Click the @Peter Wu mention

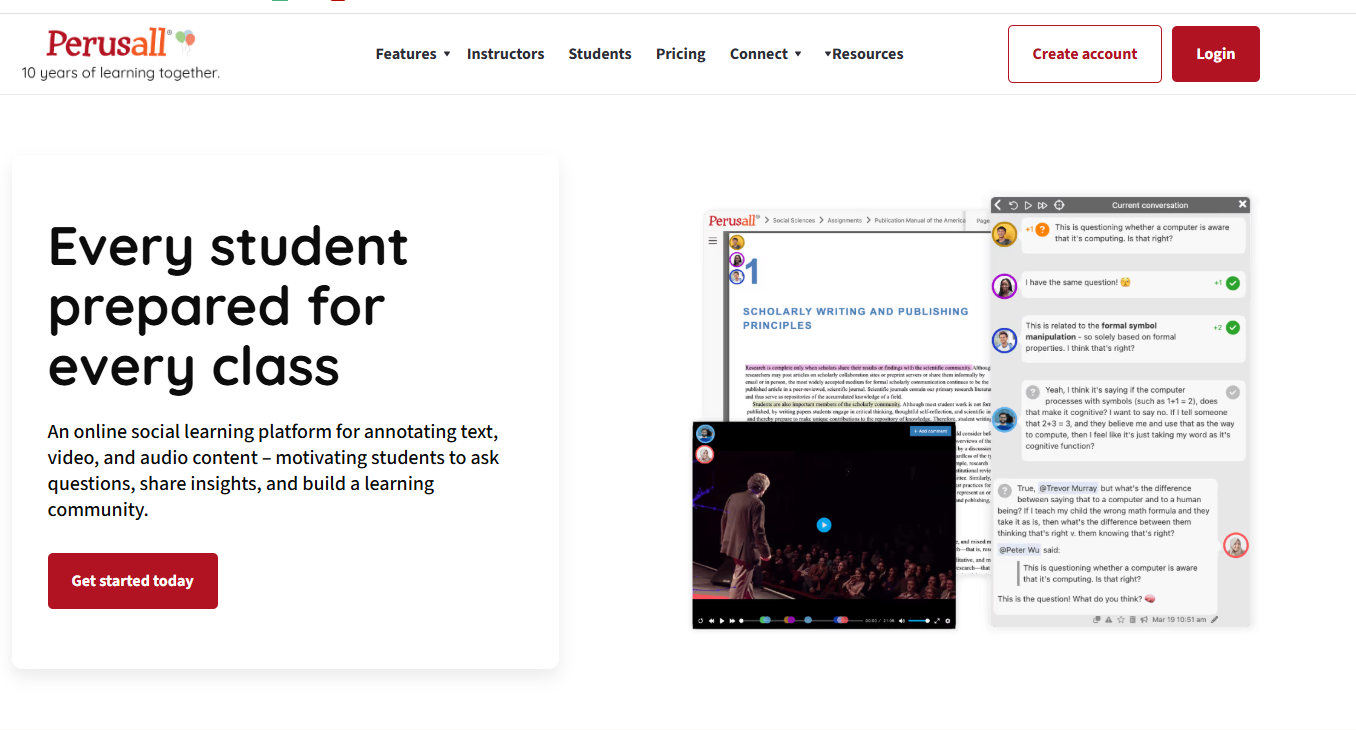1019,549
